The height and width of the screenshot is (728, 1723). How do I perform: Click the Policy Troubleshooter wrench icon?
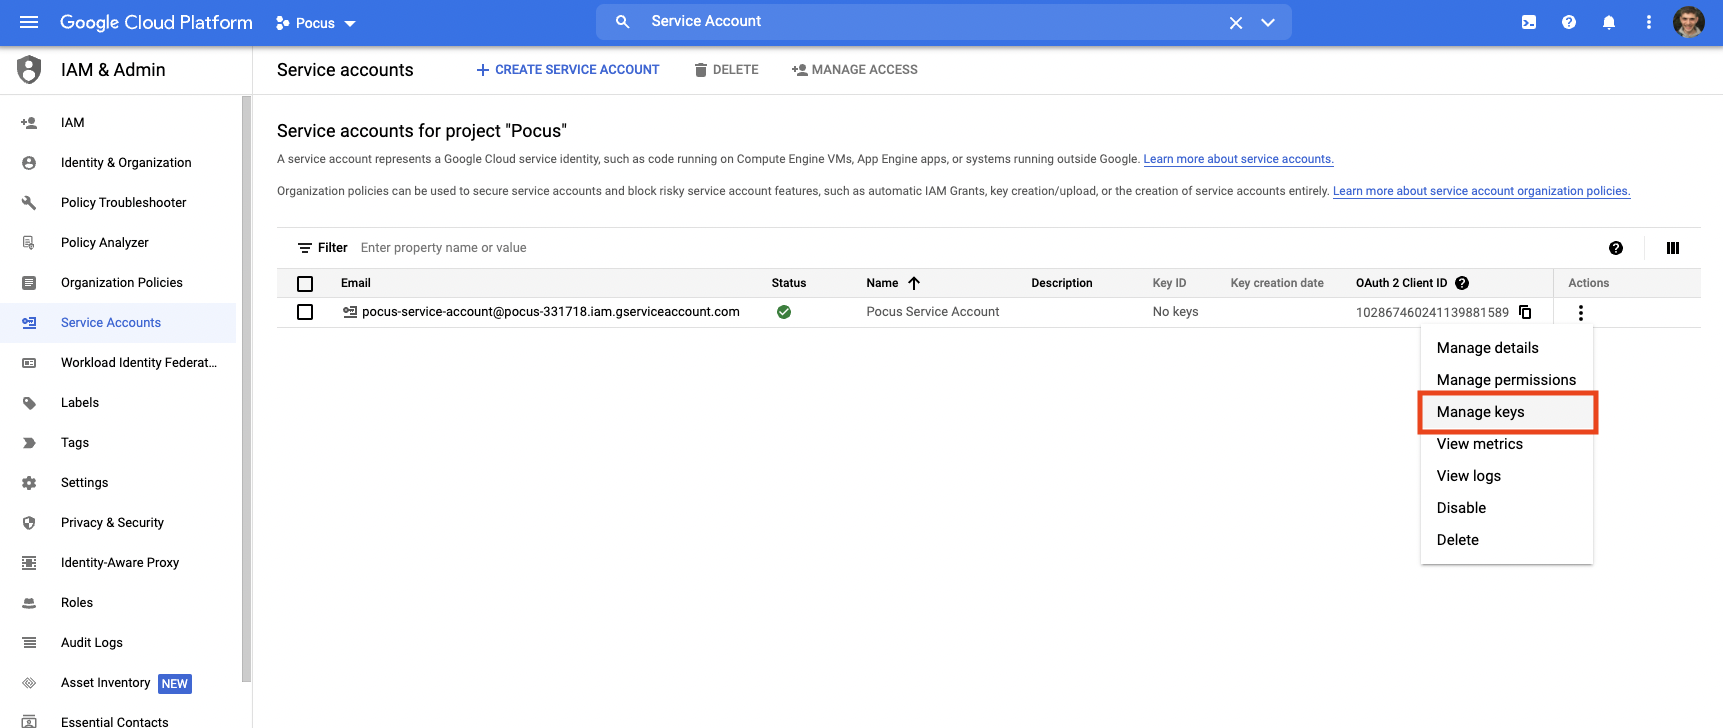29,202
